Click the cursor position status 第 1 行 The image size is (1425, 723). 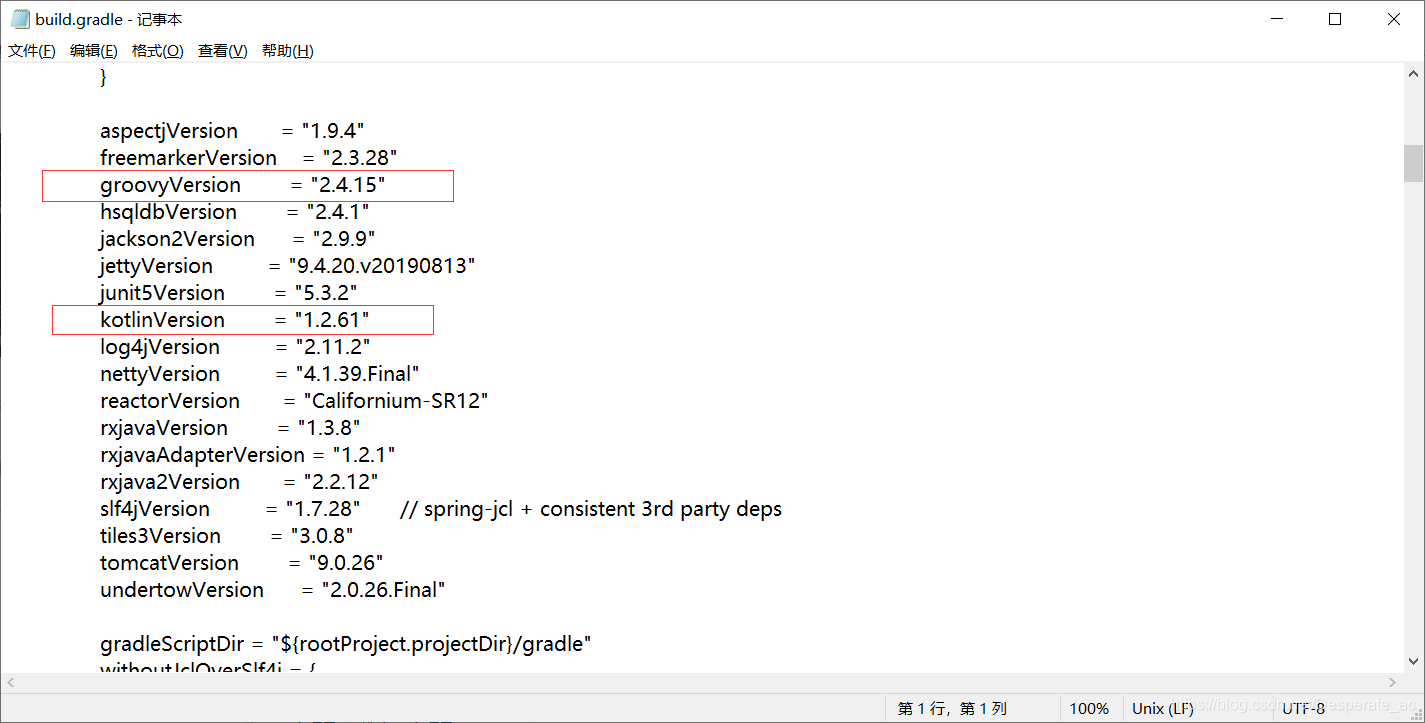pos(952,709)
